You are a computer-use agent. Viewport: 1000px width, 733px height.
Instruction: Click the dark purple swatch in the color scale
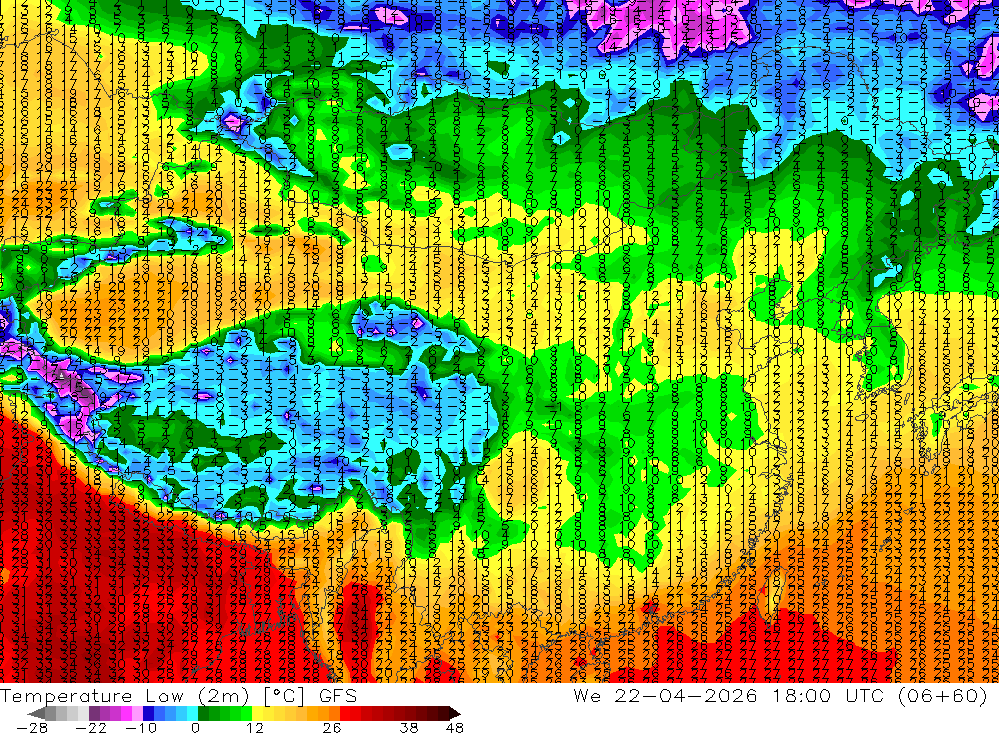(94, 713)
